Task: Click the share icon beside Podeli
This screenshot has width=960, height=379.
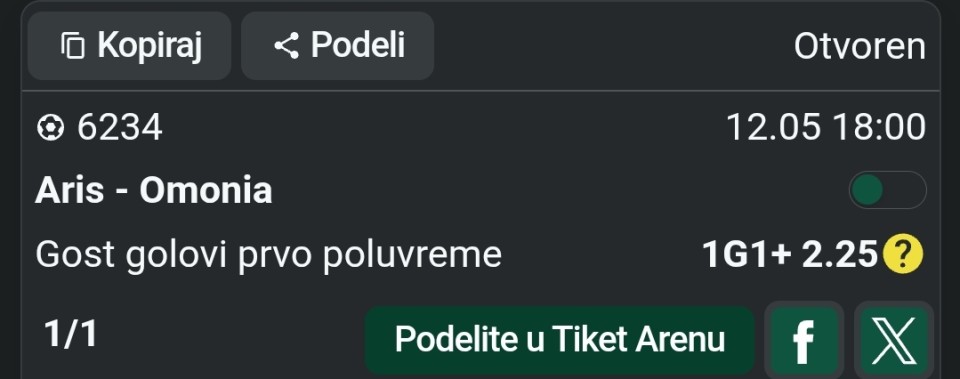Action: [286, 46]
